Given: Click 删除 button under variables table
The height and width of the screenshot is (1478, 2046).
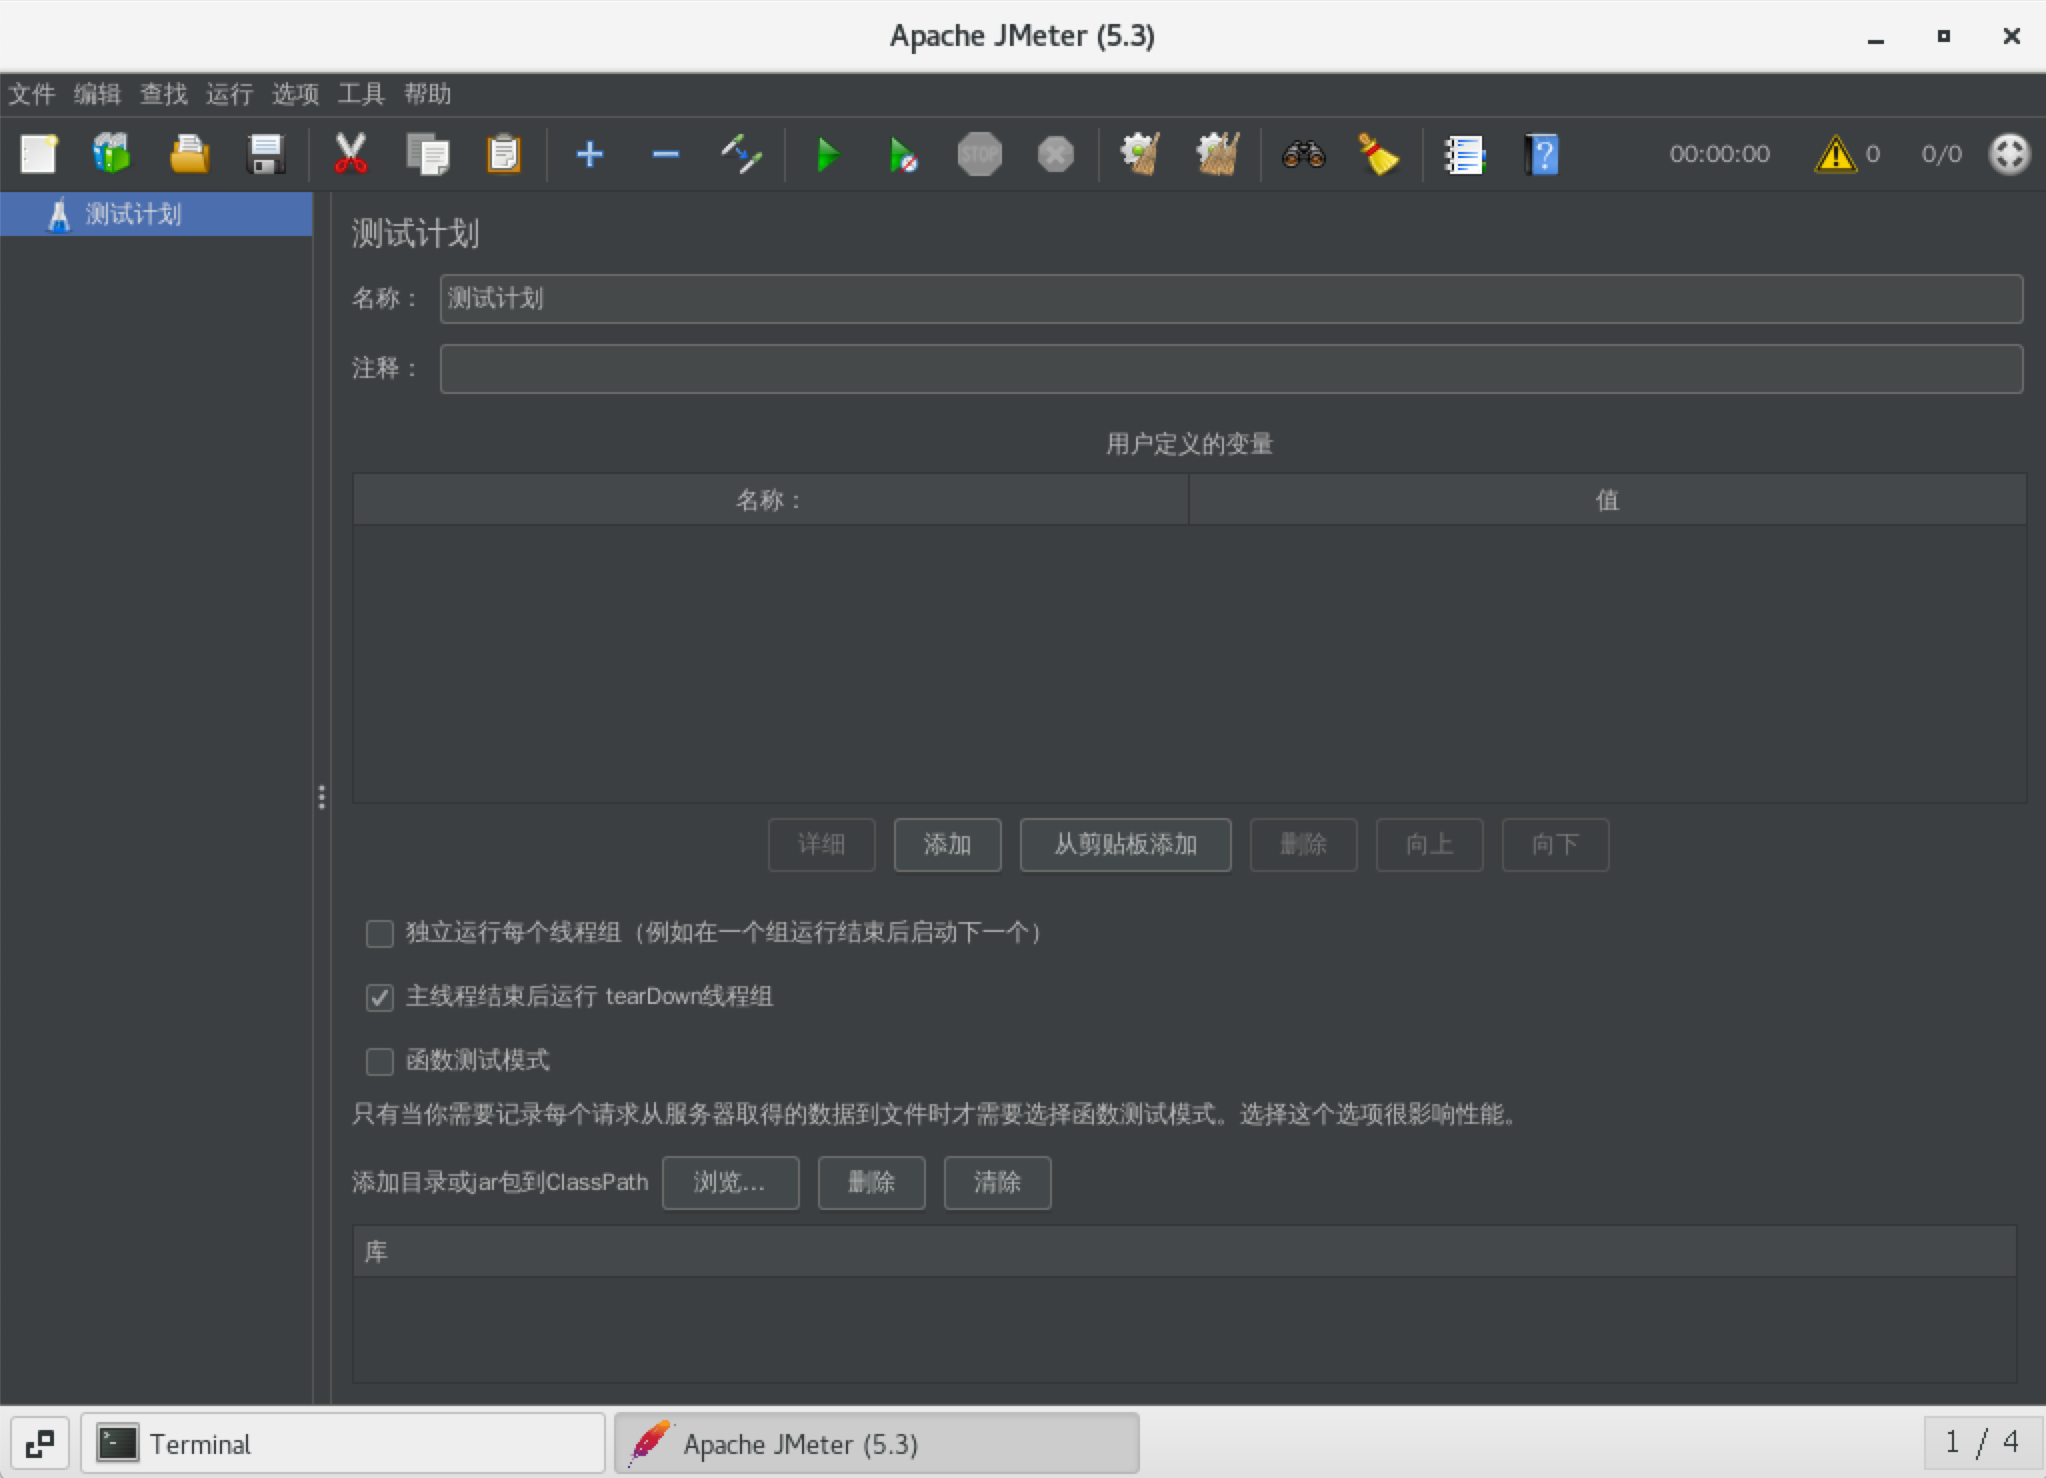Looking at the screenshot, I should coord(1304,845).
